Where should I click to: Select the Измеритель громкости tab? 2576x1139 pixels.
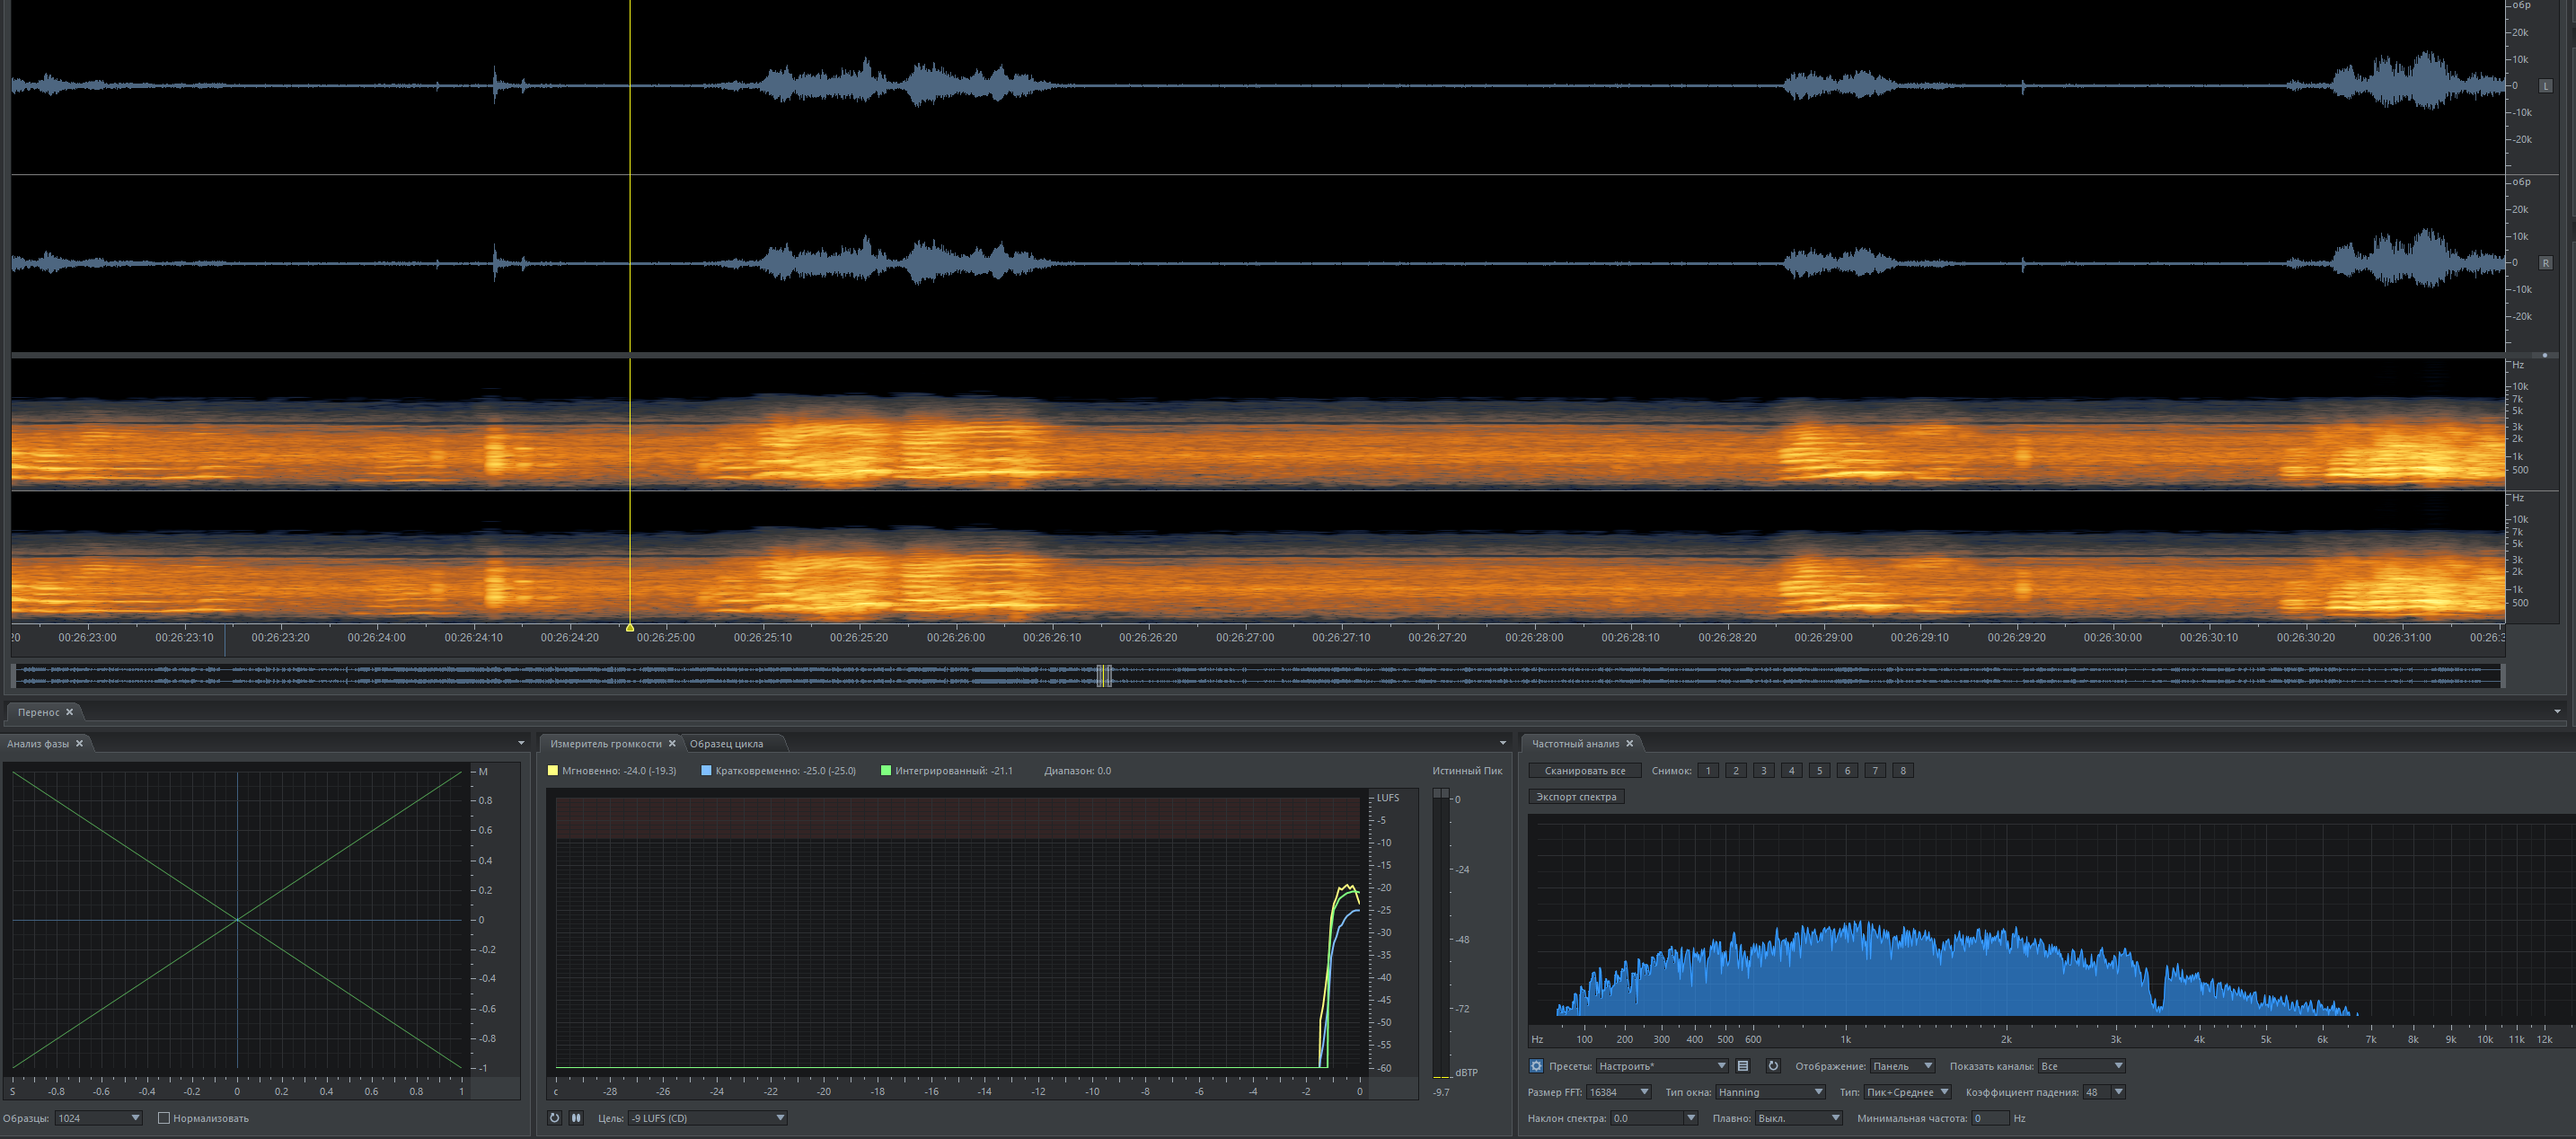[x=605, y=743]
